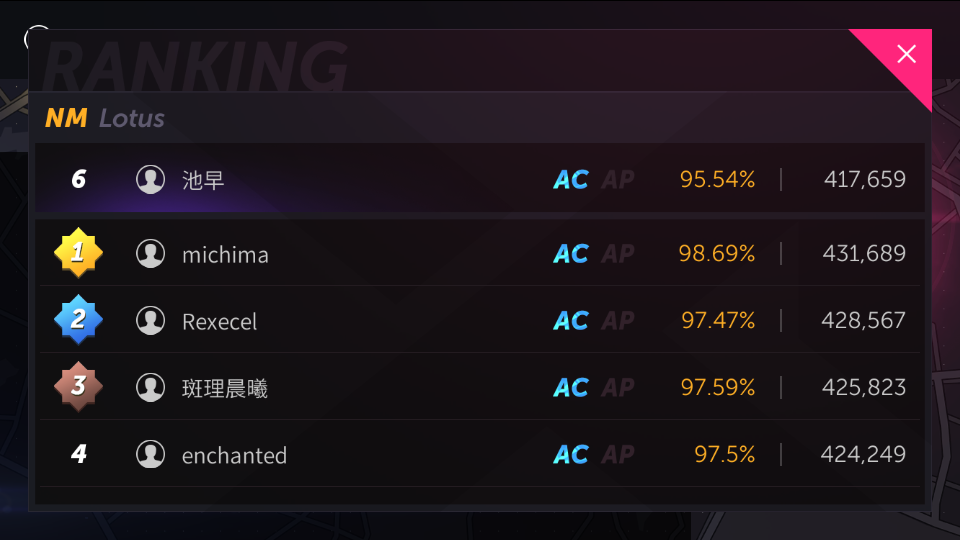Click the gold rank 1 badge
This screenshot has width=960, height=540.
pos(78,253)
